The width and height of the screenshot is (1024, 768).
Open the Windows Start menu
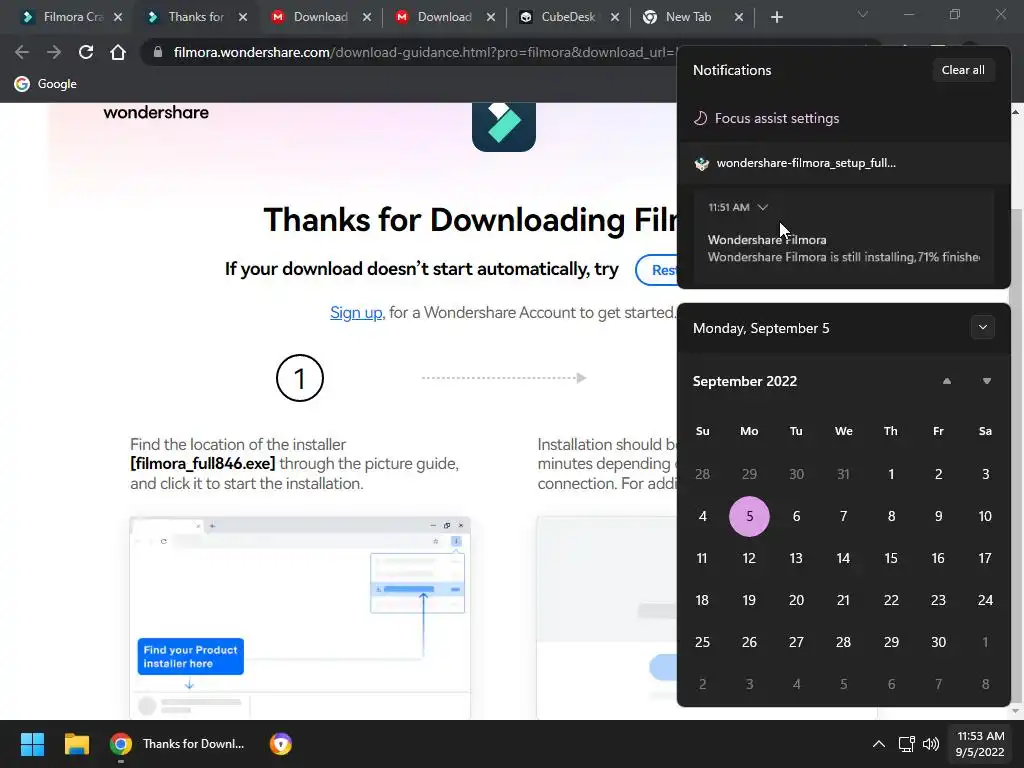click(32, 744)
